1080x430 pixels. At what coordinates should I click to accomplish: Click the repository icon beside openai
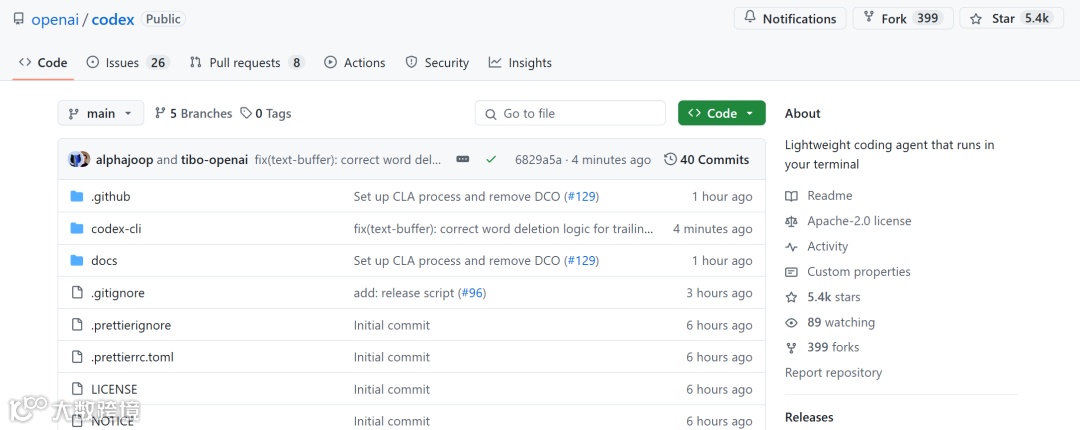pyautogui.click(x=19, y=19)
